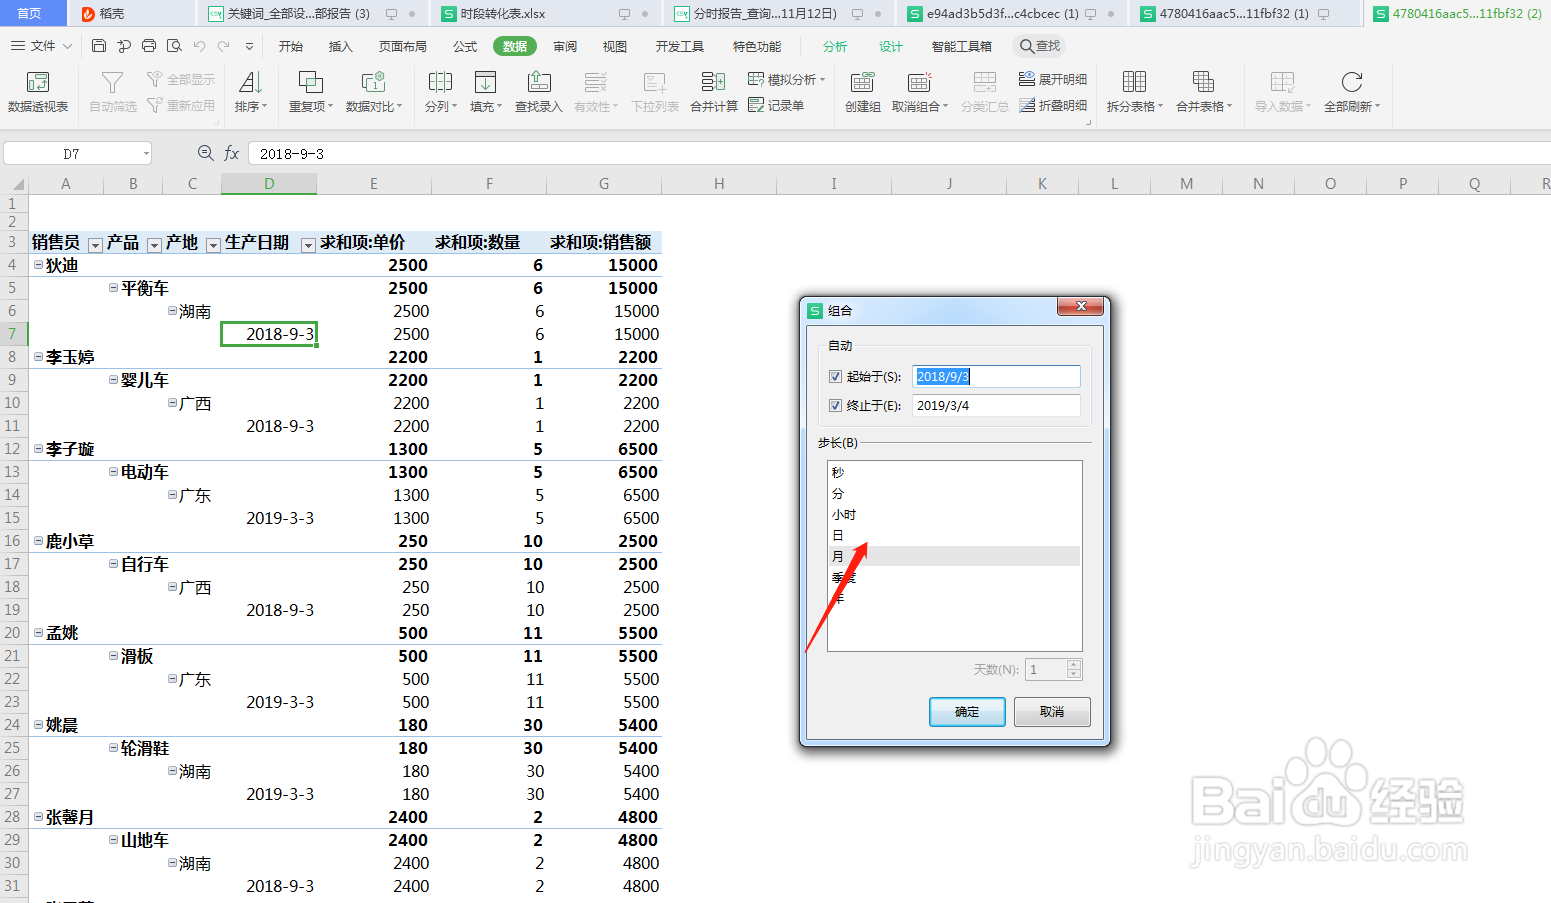Click the 终止于 date input field
This screenshot has height=903, width=1551.
(996, 406)
